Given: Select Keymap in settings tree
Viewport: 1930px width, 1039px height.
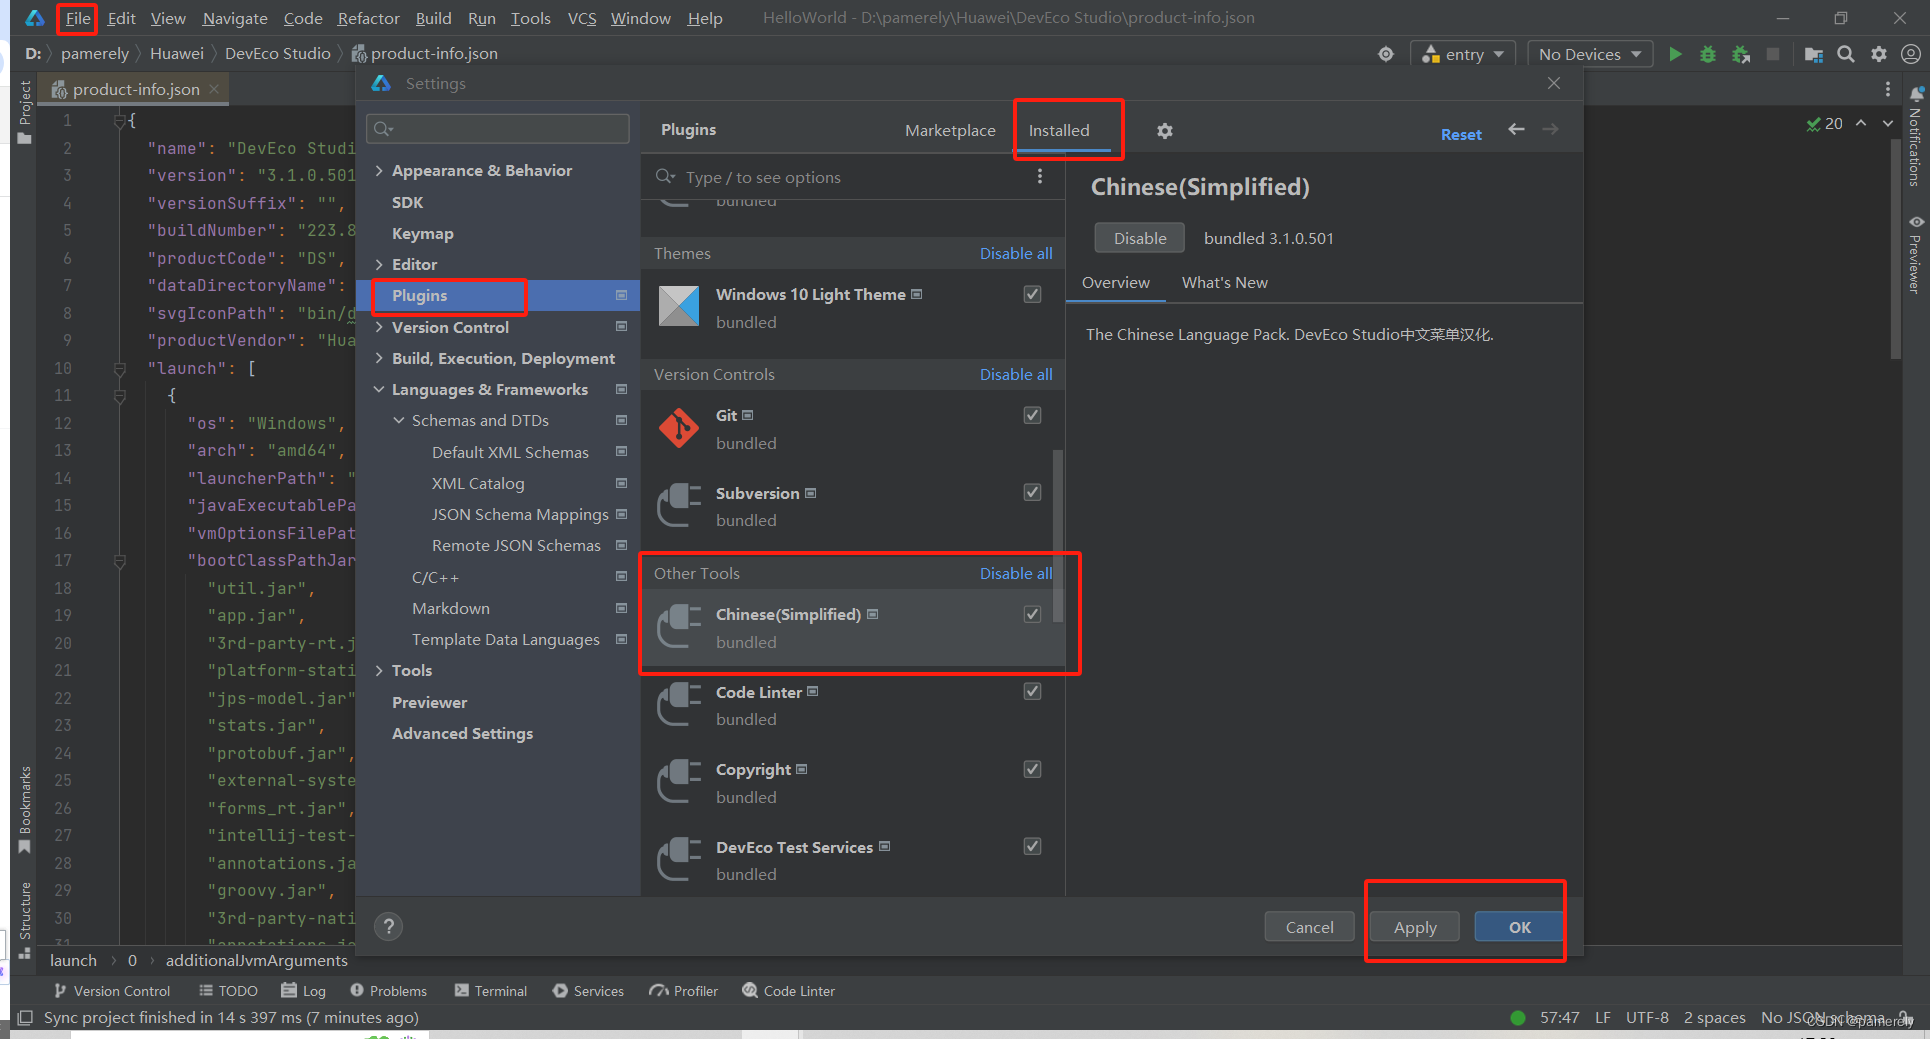Looking at the screenshot, I should [422, 233].
